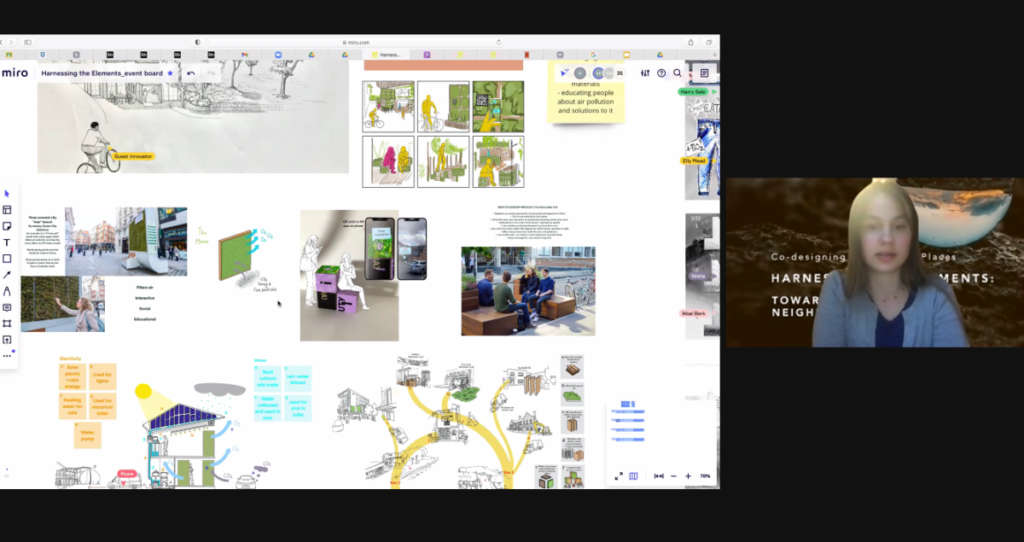
Task: Expand more tools in the left toolbar
Action: coord(7,356)
